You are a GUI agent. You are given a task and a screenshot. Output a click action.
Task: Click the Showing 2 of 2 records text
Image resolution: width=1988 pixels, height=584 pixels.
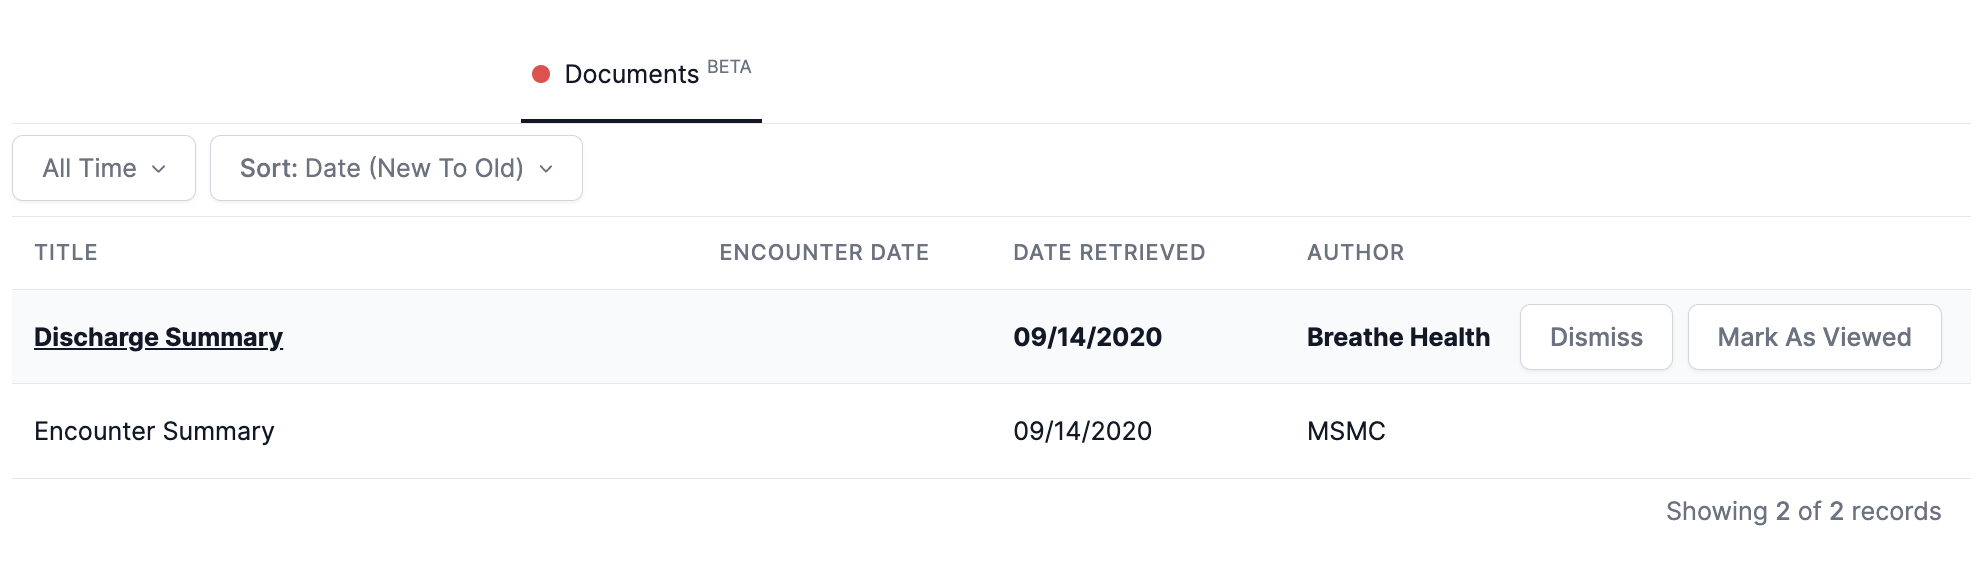click(x=1802, y=511)
